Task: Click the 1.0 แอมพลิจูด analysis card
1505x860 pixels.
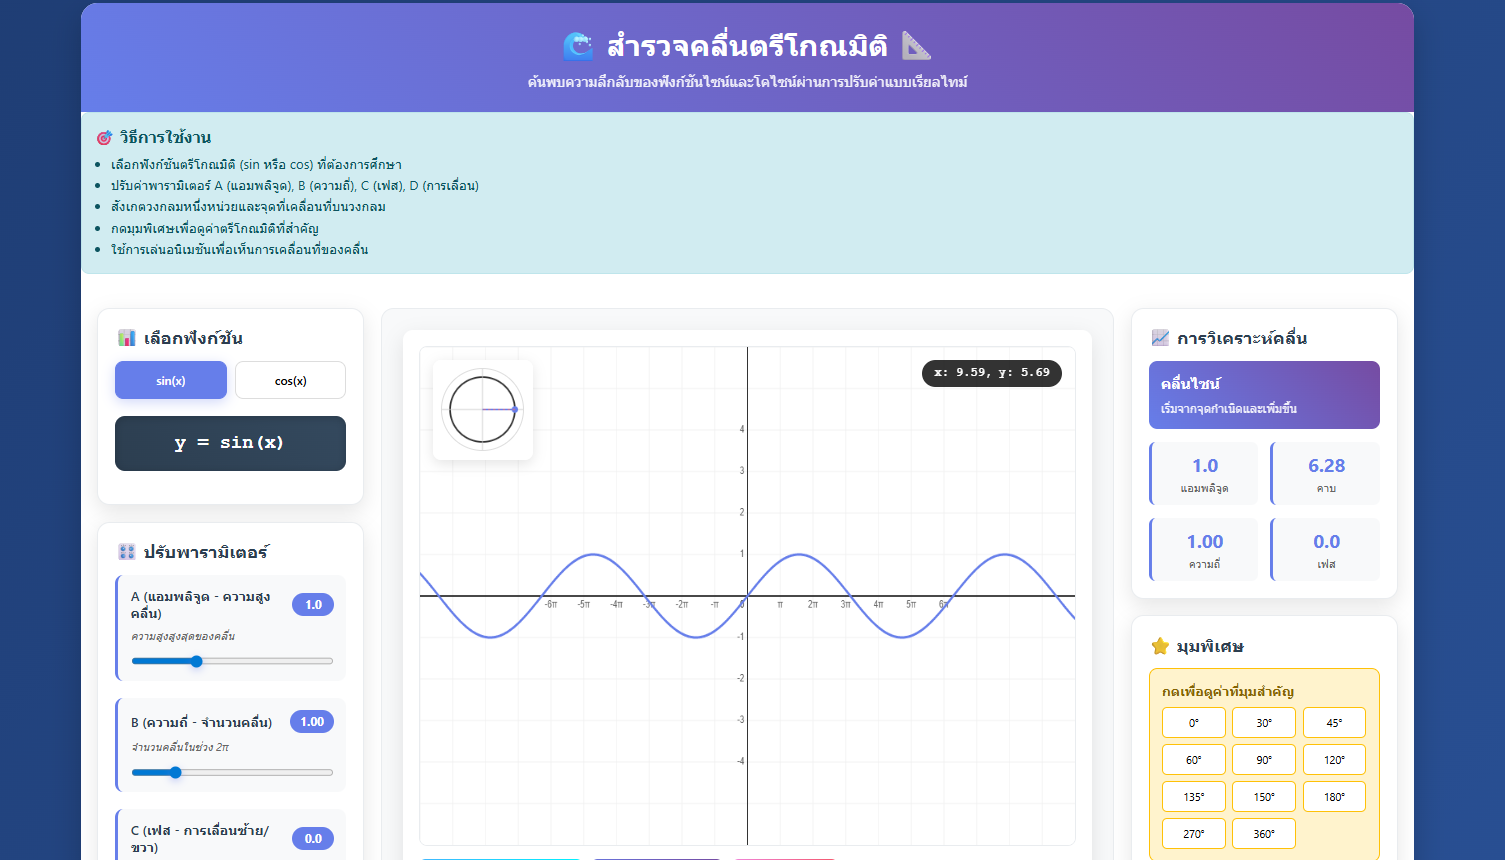Action: point(1205,474)
